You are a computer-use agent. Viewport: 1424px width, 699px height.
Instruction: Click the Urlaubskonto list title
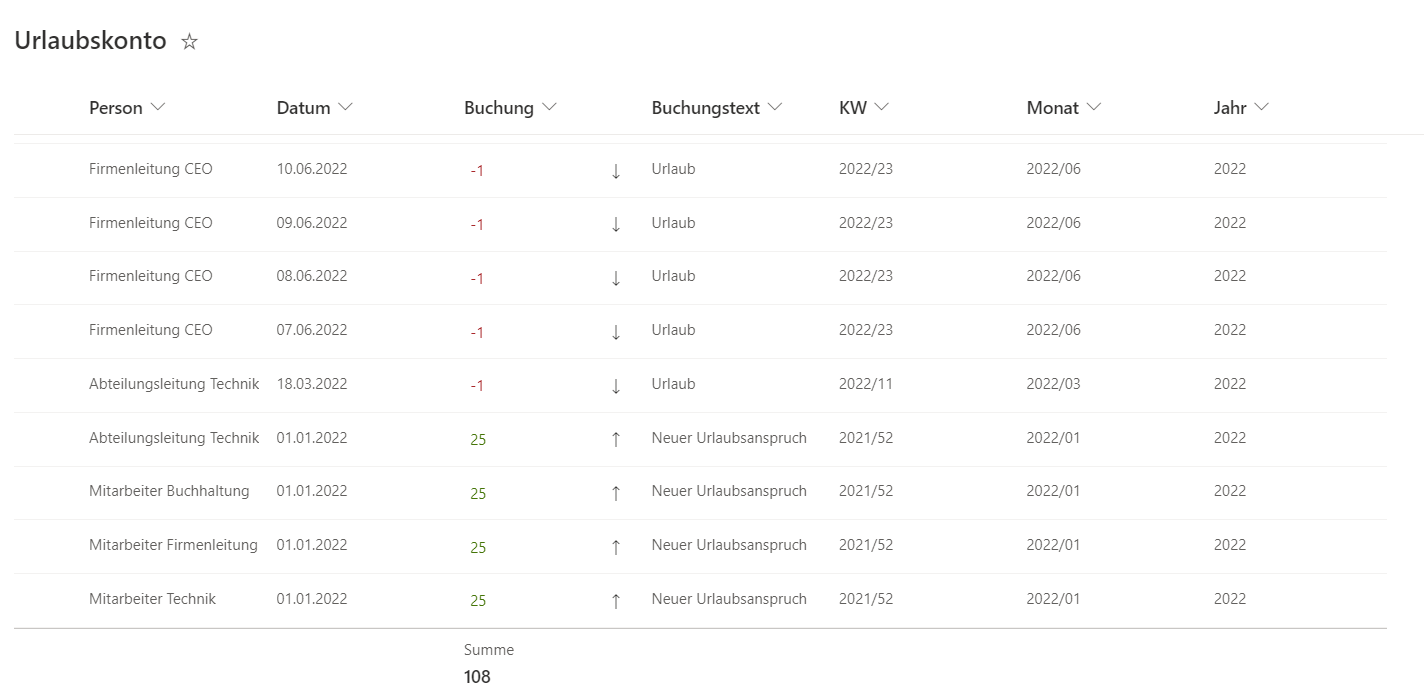pos(90,42)
